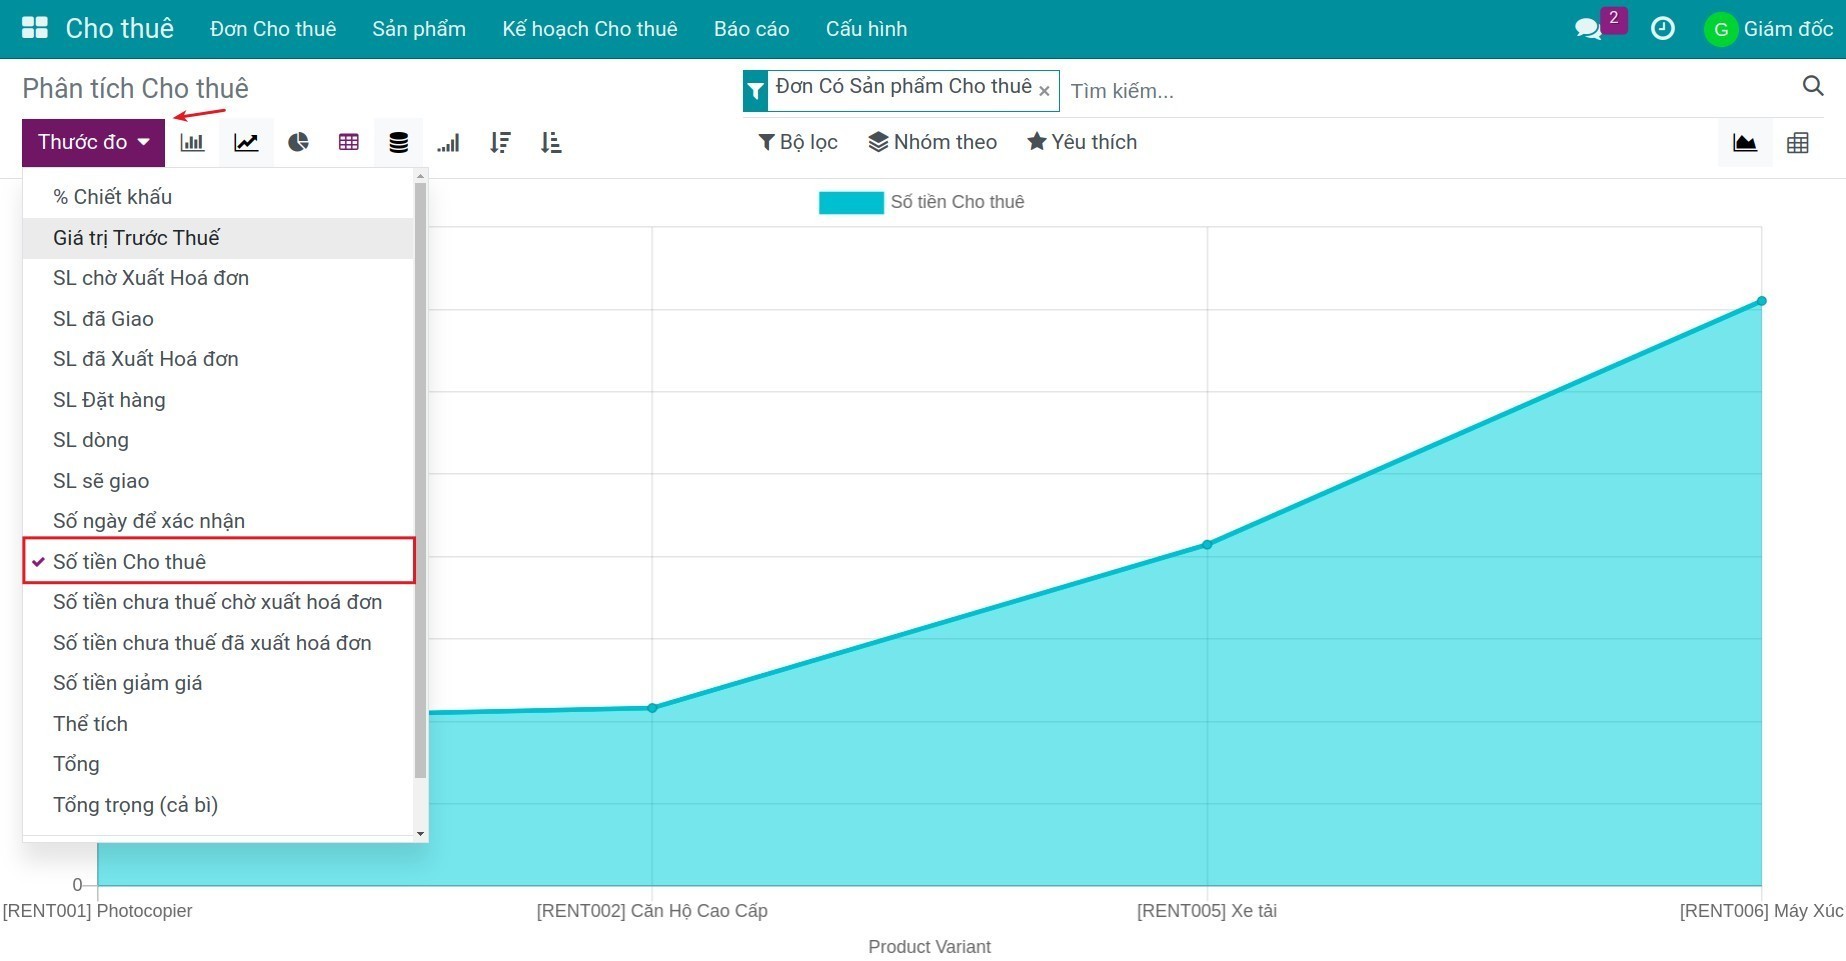This screenshot has width=1846, height=961.
Task: Toggle the SL đã Giao measure
Action: (218, 319)
